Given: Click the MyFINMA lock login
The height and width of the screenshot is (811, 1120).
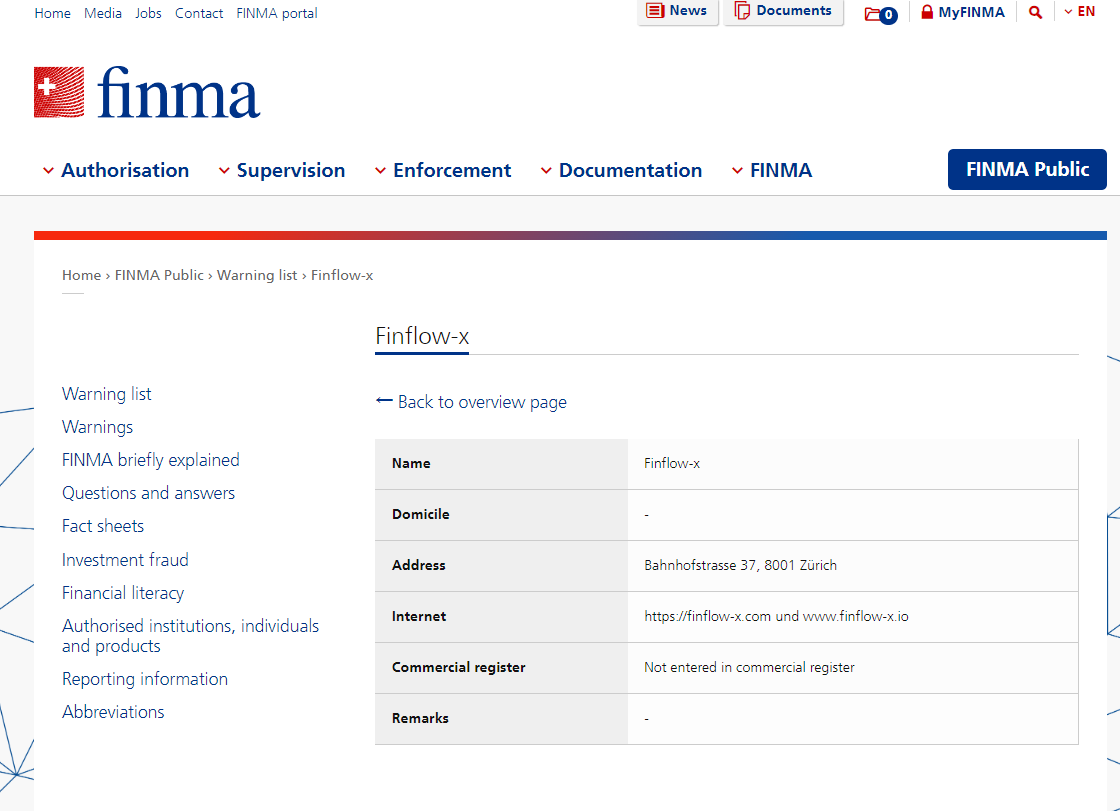Looking at the screenshot, I should [x=962, y=12].
